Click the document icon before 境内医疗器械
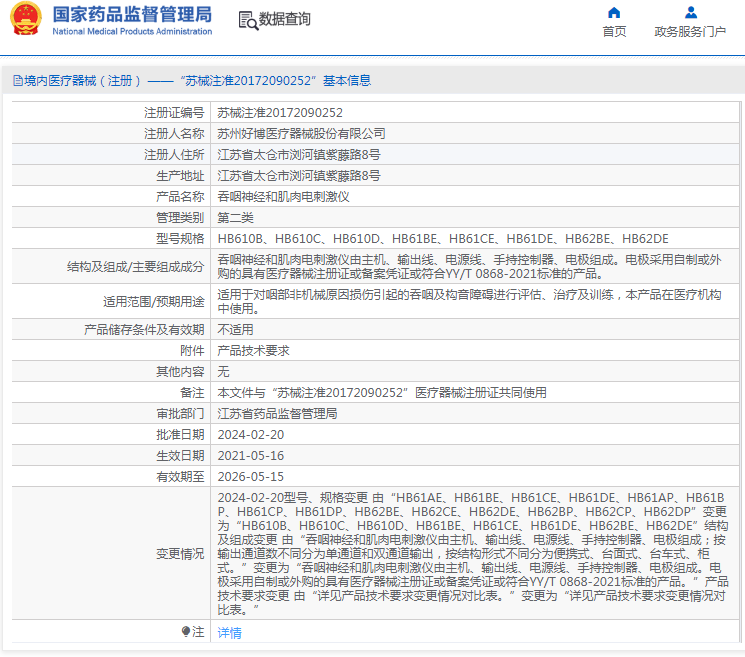745x657 pixels. pyautogui.click(x=17, y=81)
